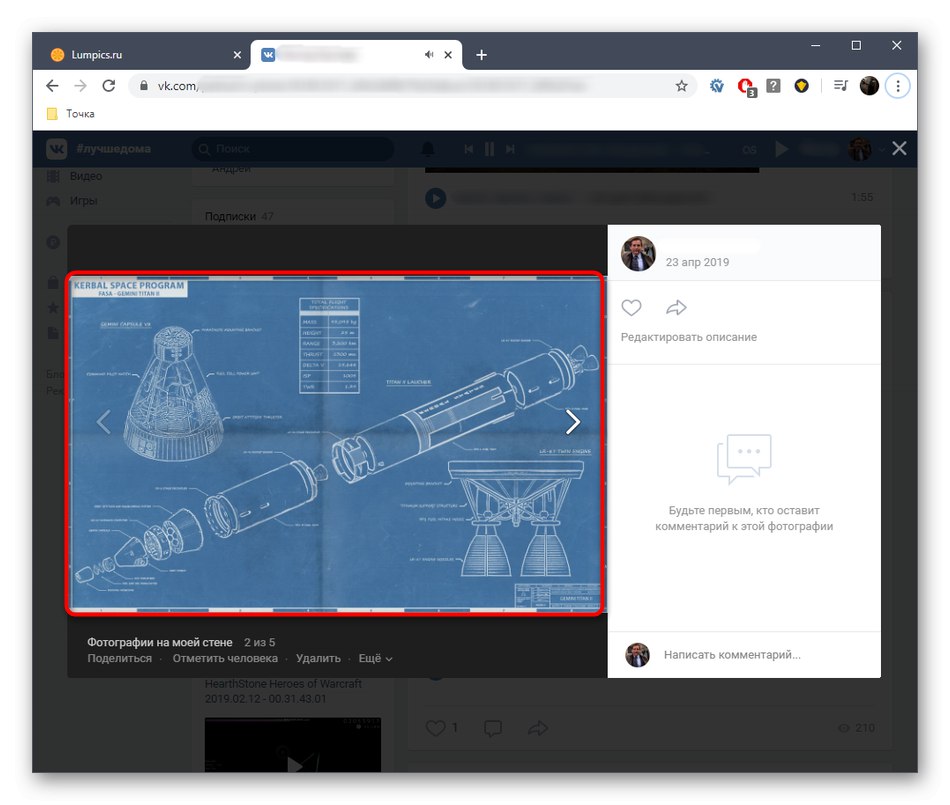Like the photo with the heart icon

(x=631, y=307)
